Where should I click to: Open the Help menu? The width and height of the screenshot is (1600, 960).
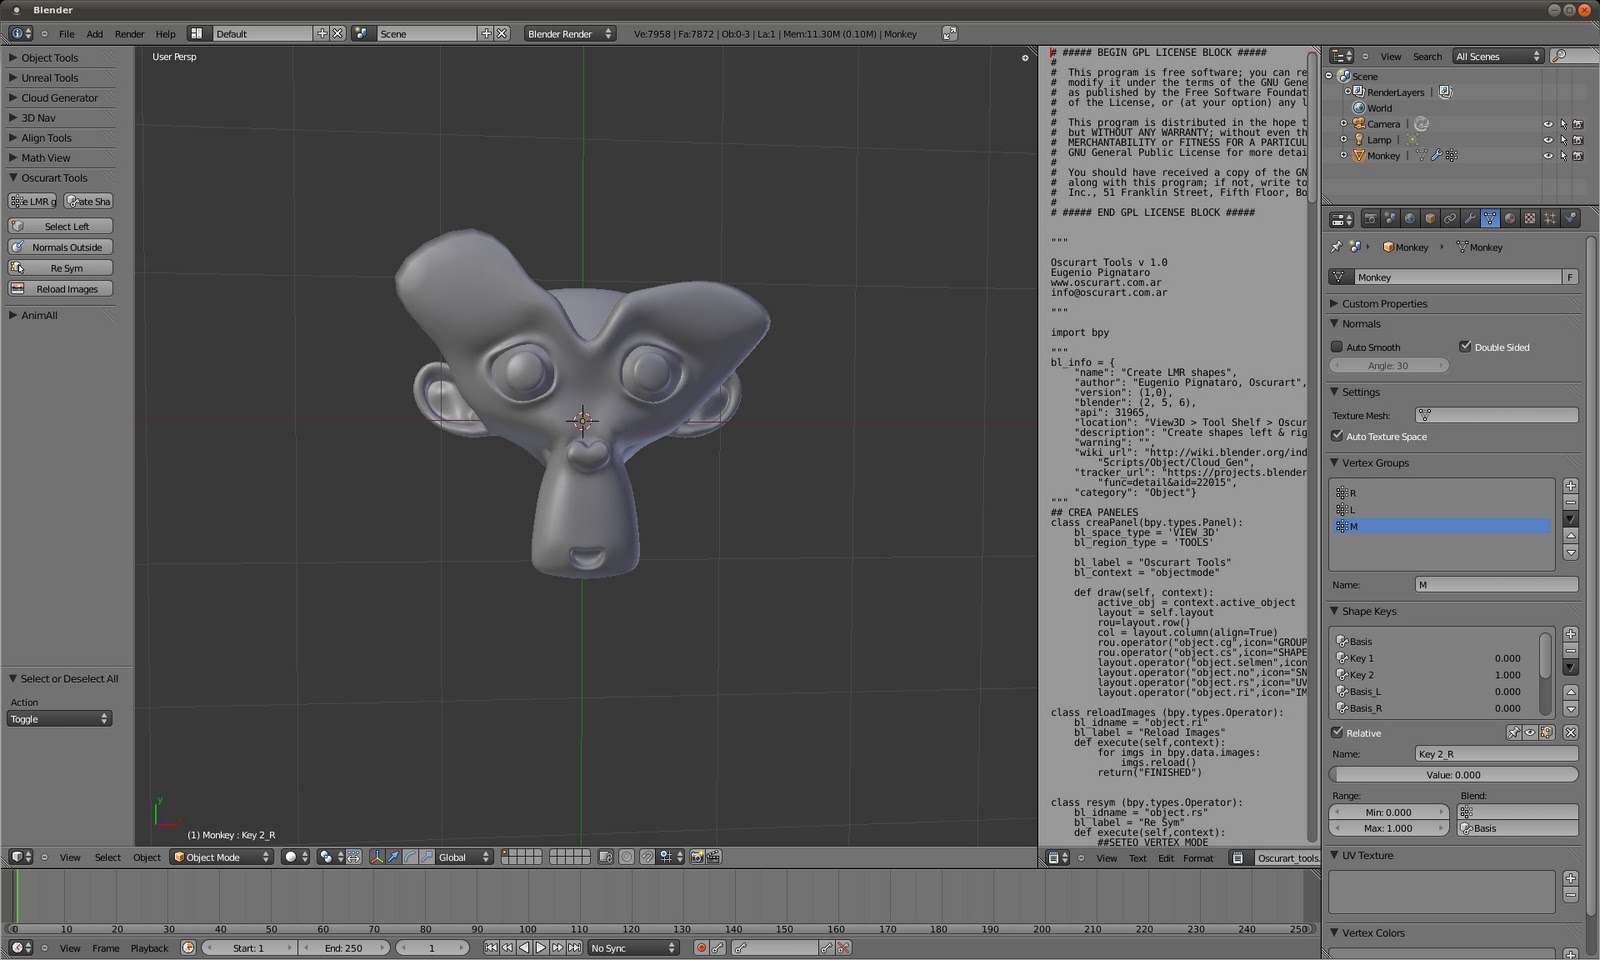pos(166,34)
